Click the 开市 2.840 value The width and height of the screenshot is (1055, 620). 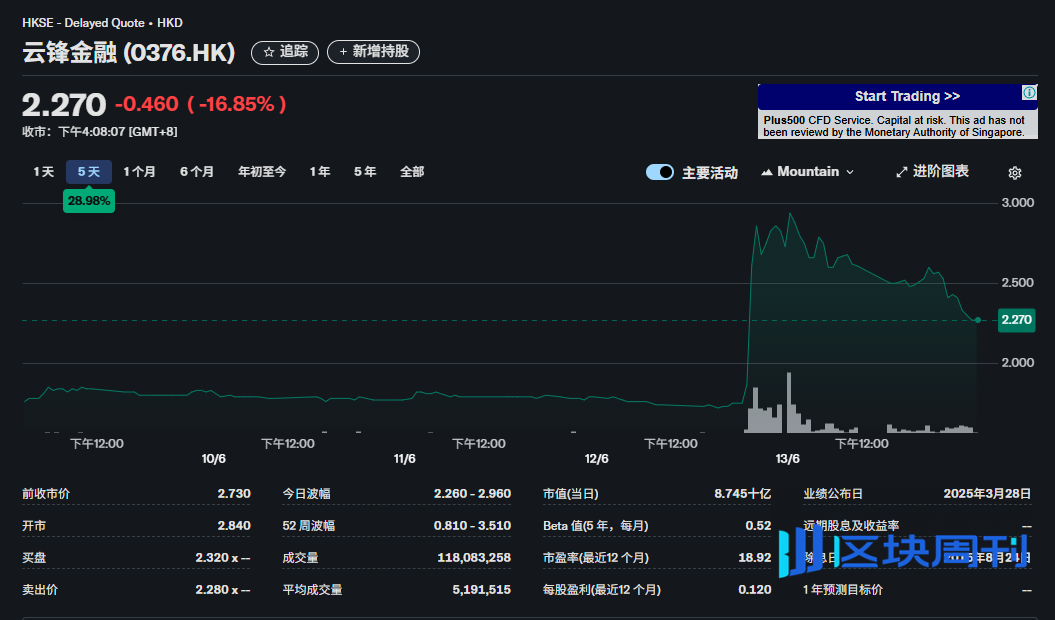pos(233,526)
